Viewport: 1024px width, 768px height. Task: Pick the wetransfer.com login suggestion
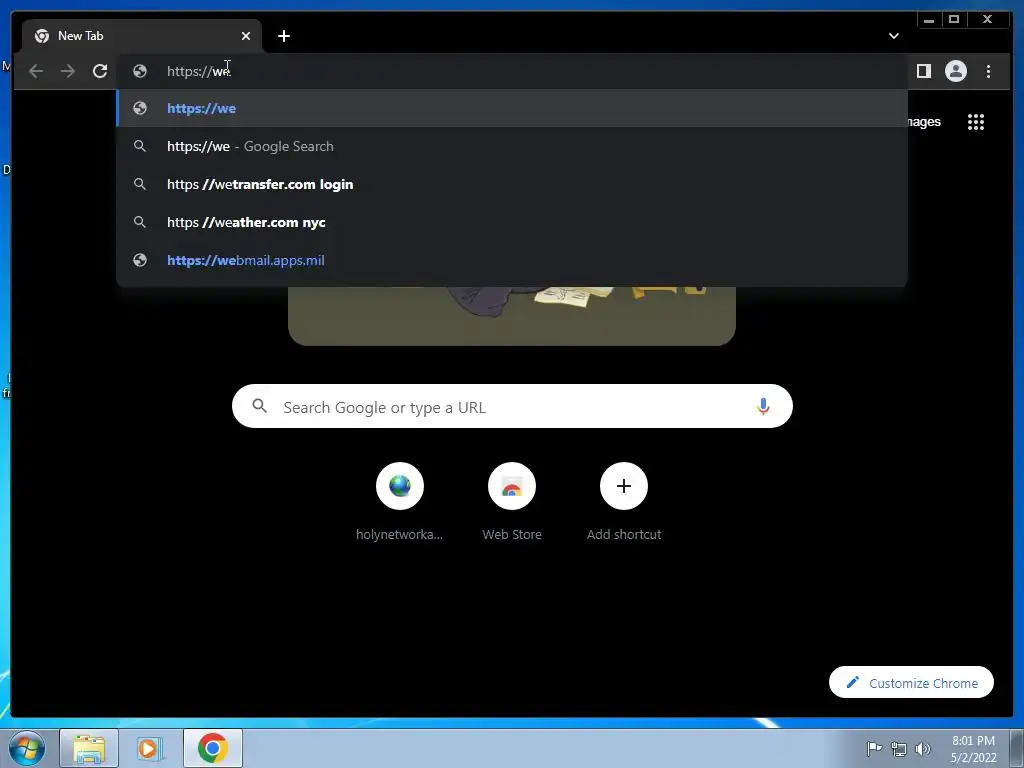(512, 184)
